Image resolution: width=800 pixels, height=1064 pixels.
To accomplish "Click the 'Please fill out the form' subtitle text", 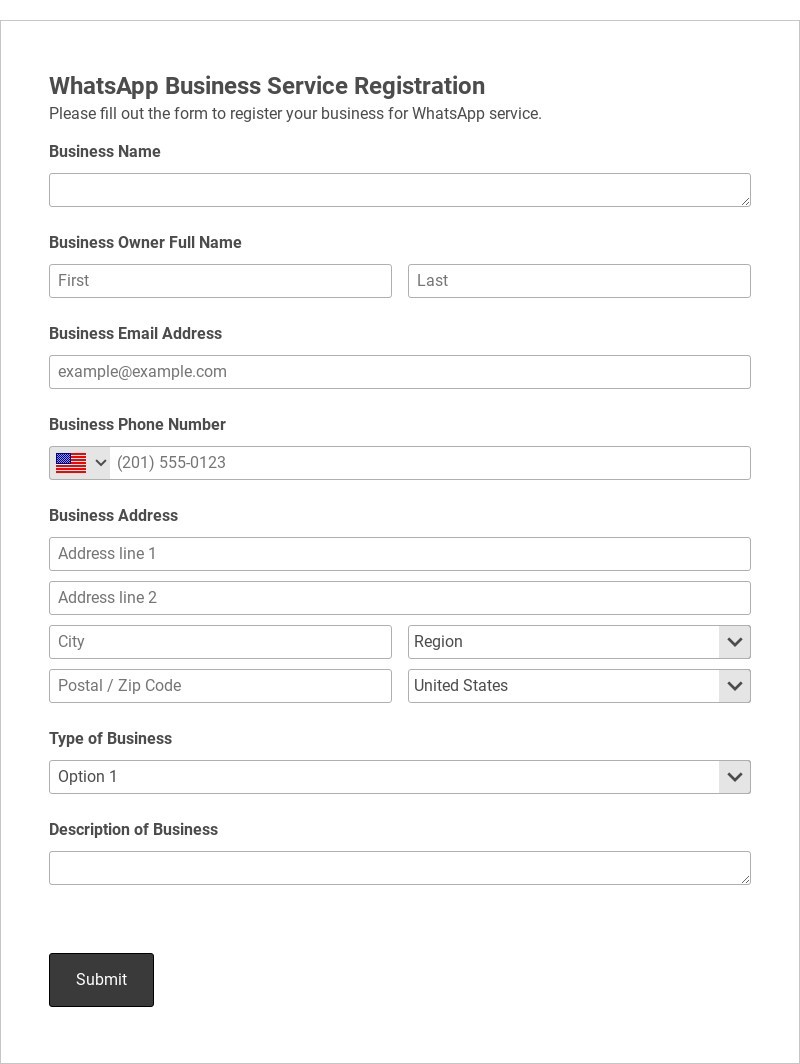I will (295, 113).
